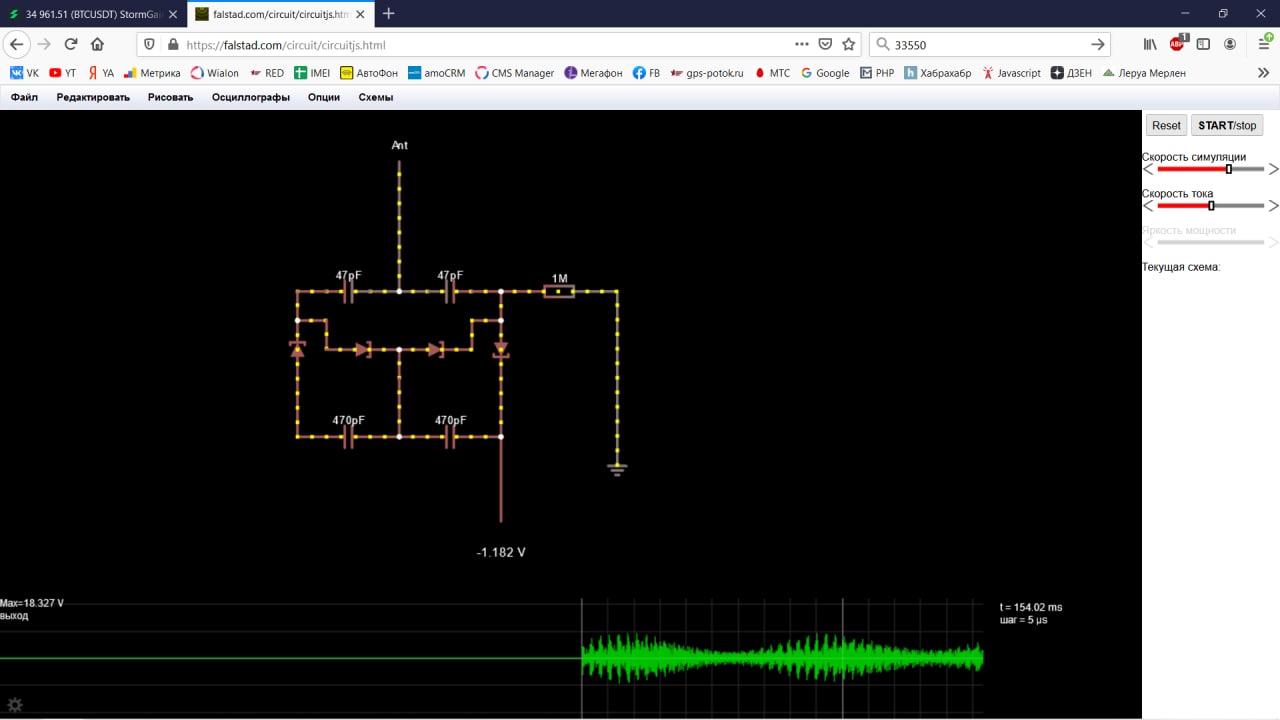The width and height of the screenshot is (1280, 720).
Task: Toggle simulation with START/stop button
Action: tap(1227, 125)
